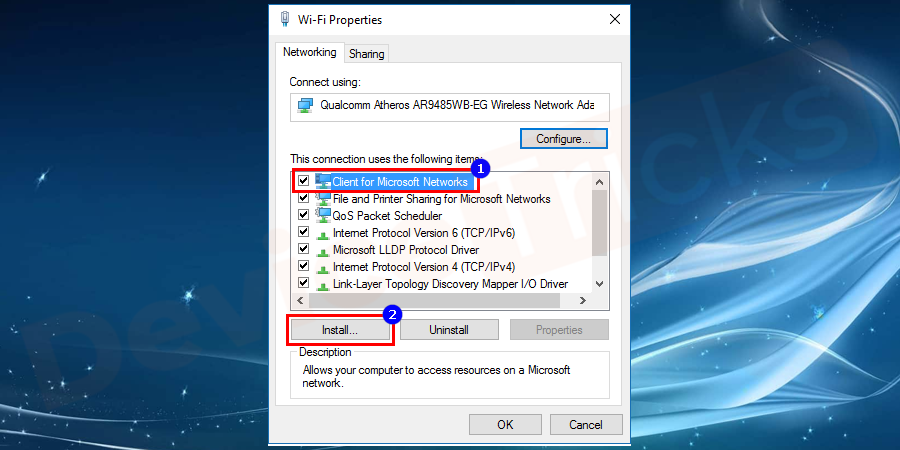Click the items list scroll up arrow
The image size is (900, 450).
tap(599, 183)
